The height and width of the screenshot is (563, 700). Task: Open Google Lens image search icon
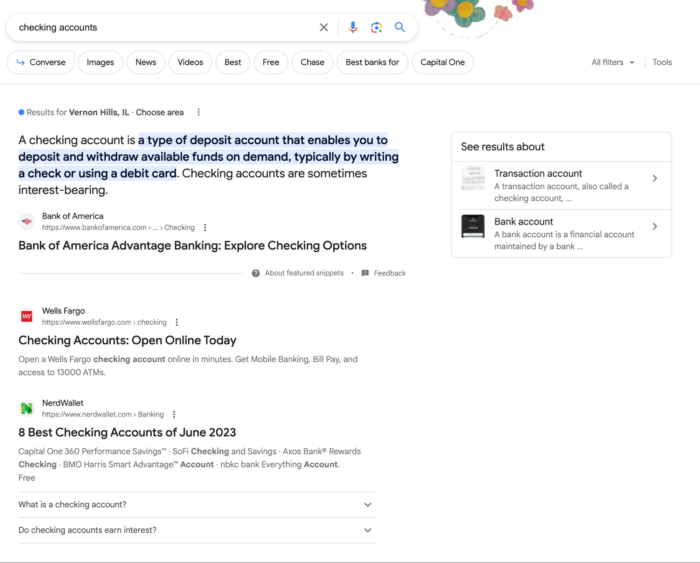pyautogui.click(x=376, y=28)
